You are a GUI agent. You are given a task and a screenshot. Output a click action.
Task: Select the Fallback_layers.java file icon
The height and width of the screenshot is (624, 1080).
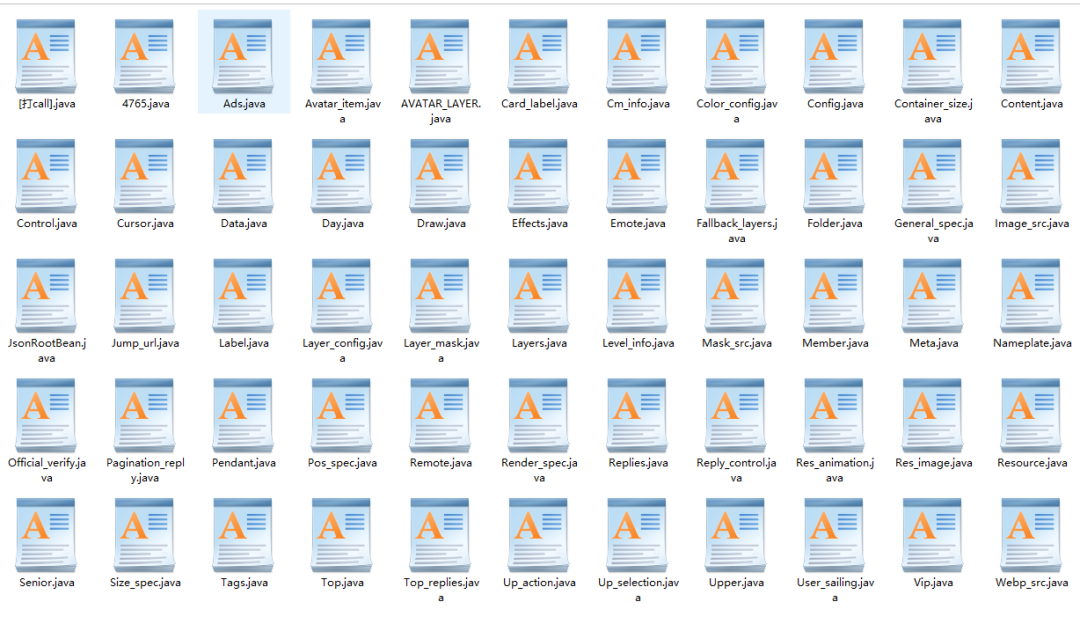tap(736, 177)
